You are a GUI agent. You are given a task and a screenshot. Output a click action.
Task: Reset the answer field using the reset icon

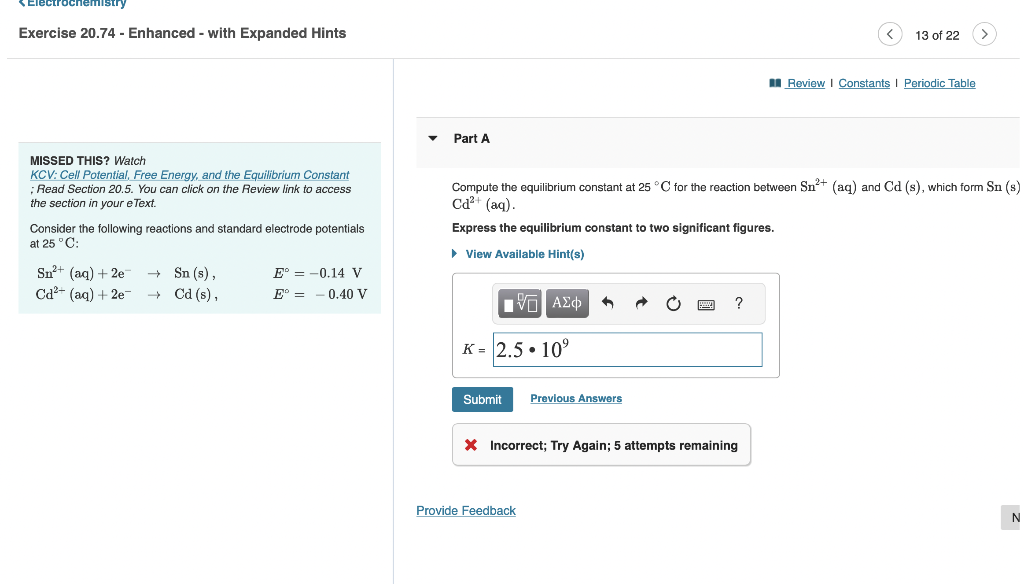(x=672, y=303)
